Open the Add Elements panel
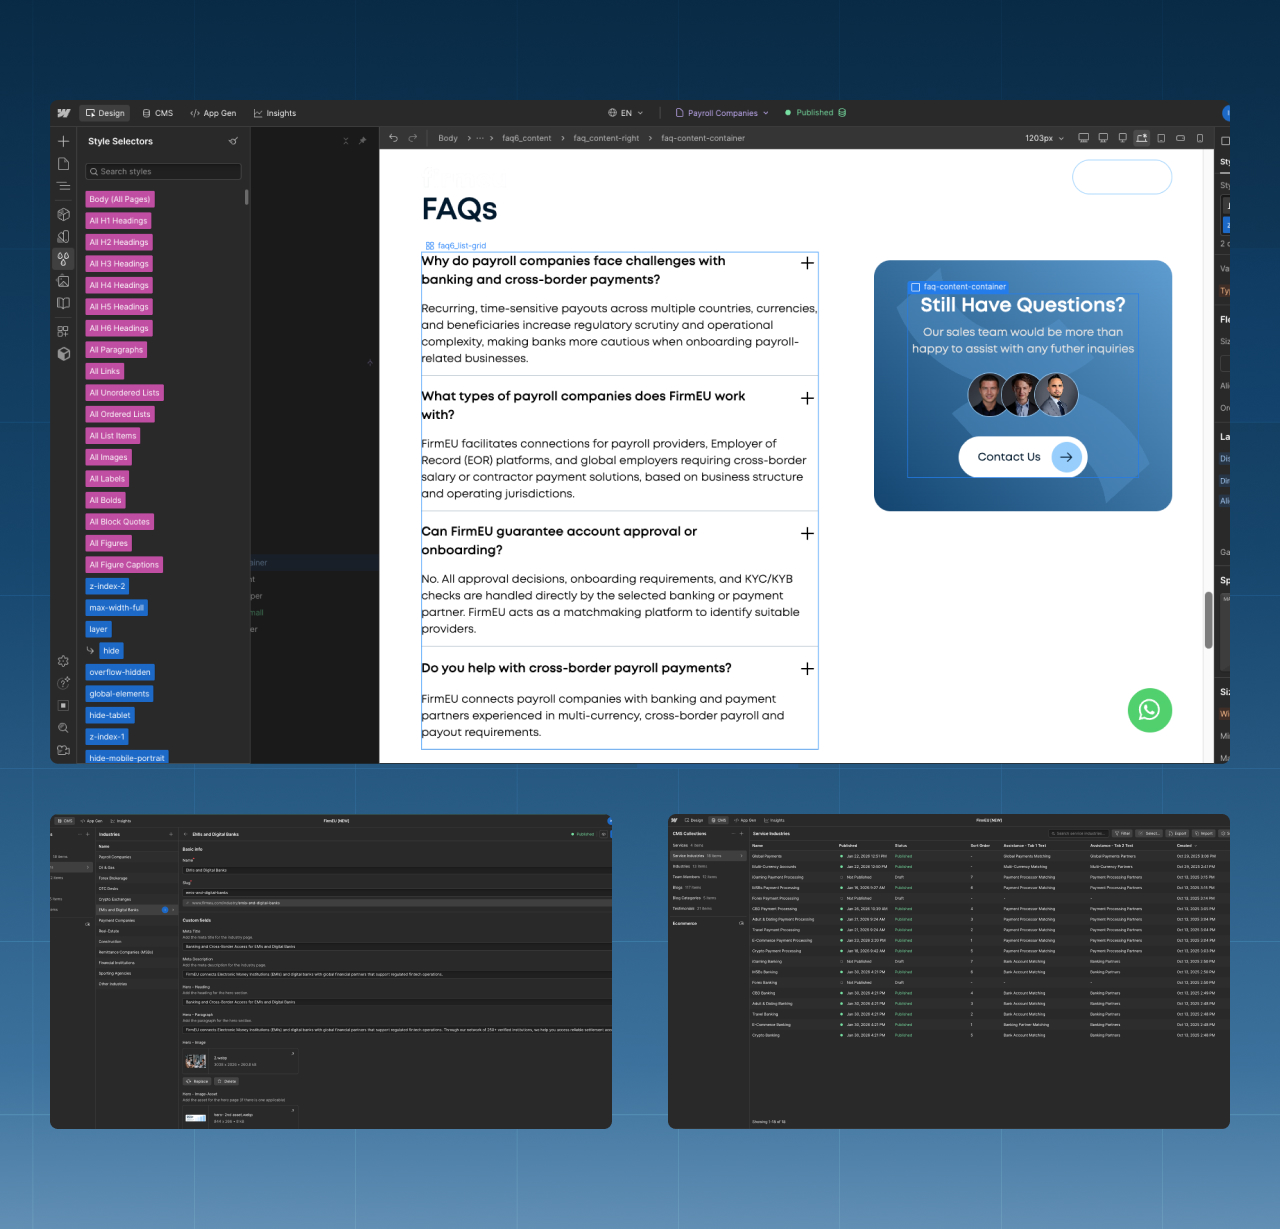This screenshot has height=1229, width=1280. [63, 141]
